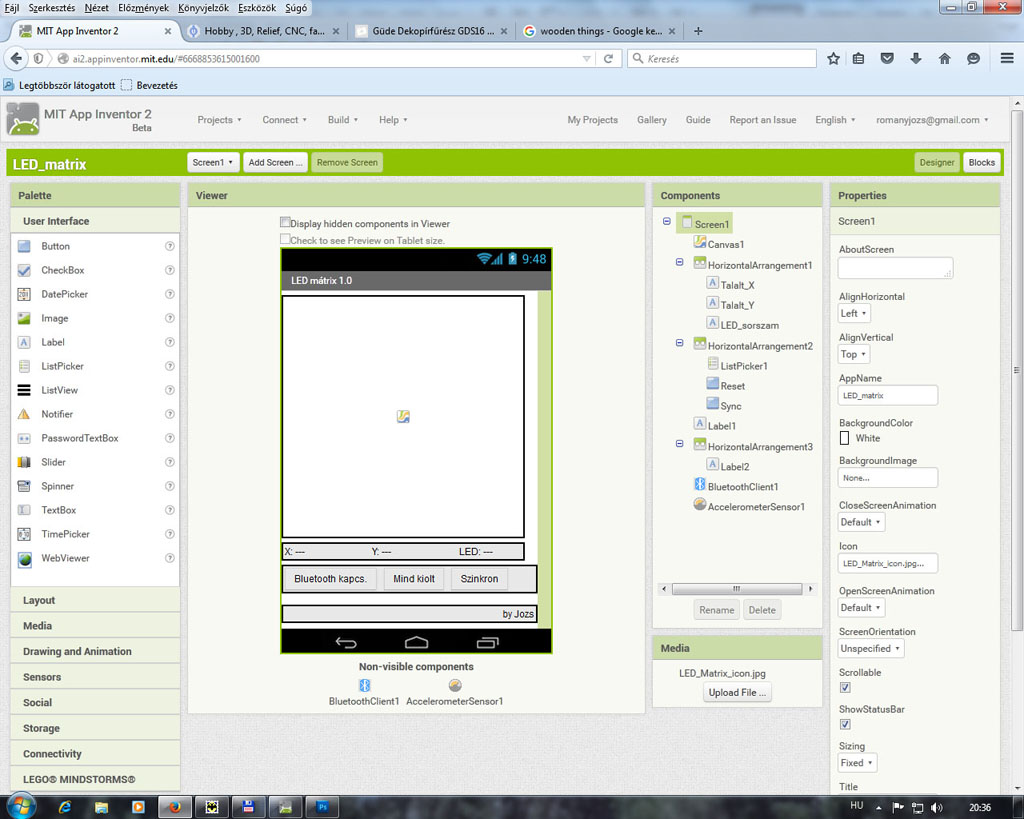Click the AccelerometerSensor1 icon below the phone preview
The image size is (1024, 819).
[455, 685]
